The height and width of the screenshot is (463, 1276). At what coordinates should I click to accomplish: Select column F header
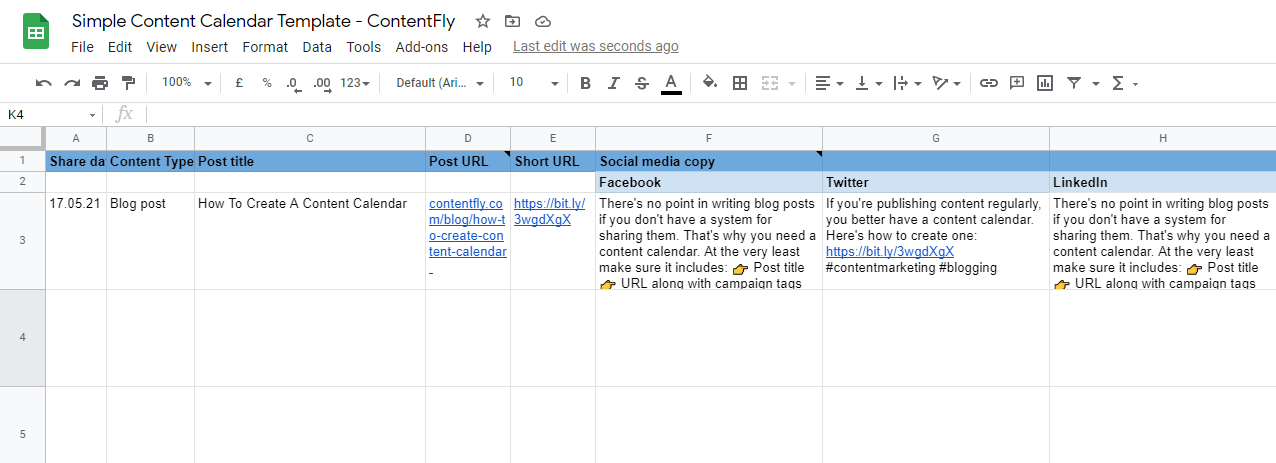coord(709,138)
